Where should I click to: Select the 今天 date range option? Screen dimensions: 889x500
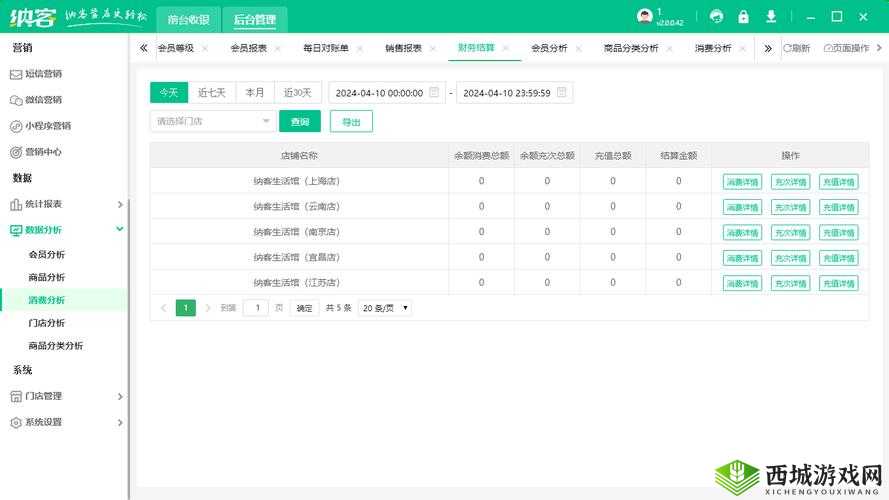click(168, 92)
